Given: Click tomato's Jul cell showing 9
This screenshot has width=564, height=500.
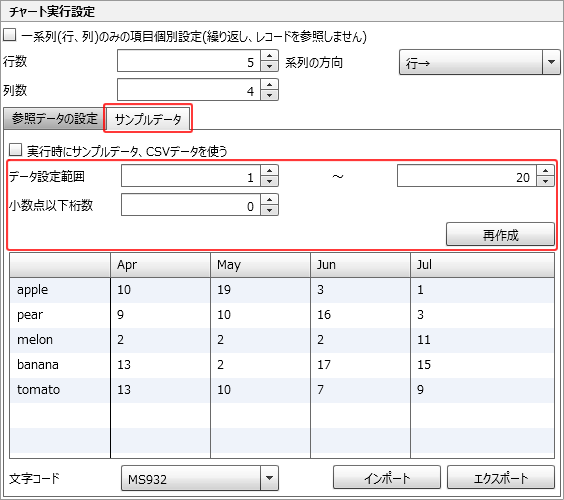Looking at the screenshot, I should (482, 390).
